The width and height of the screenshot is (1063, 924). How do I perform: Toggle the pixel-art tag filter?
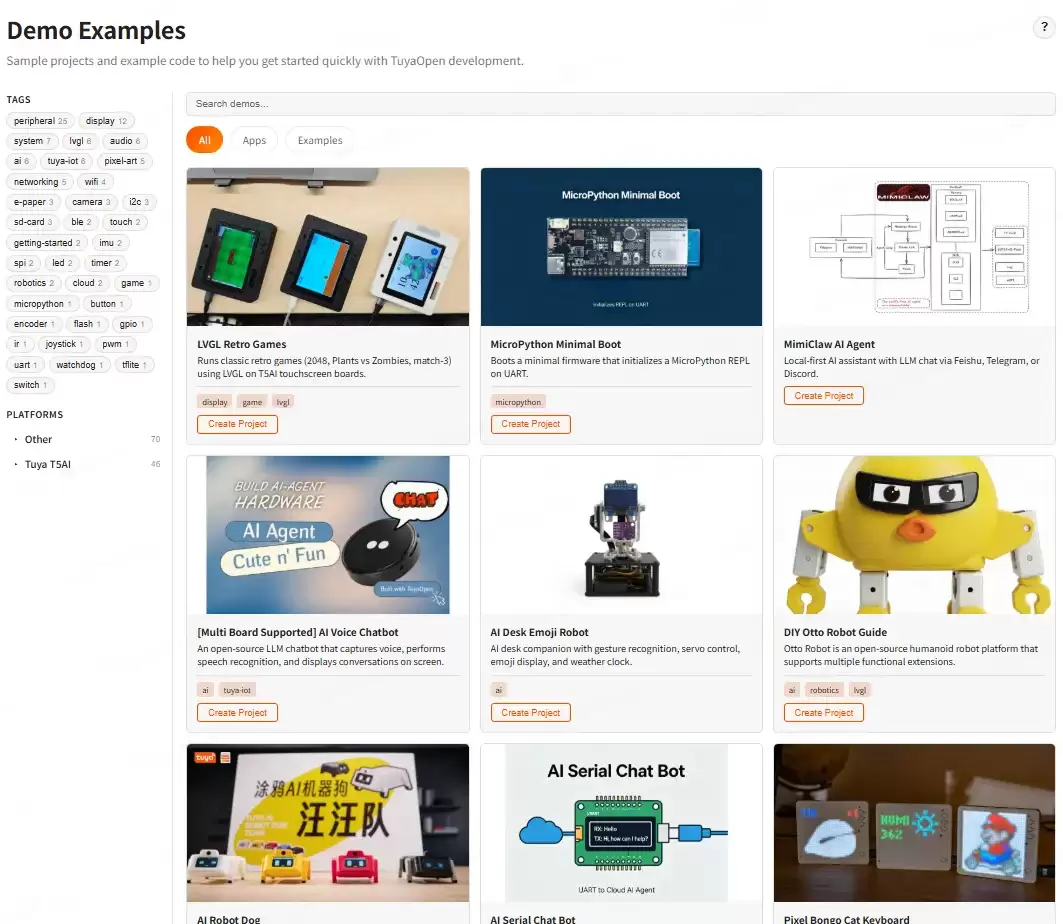tap(124, 161)
